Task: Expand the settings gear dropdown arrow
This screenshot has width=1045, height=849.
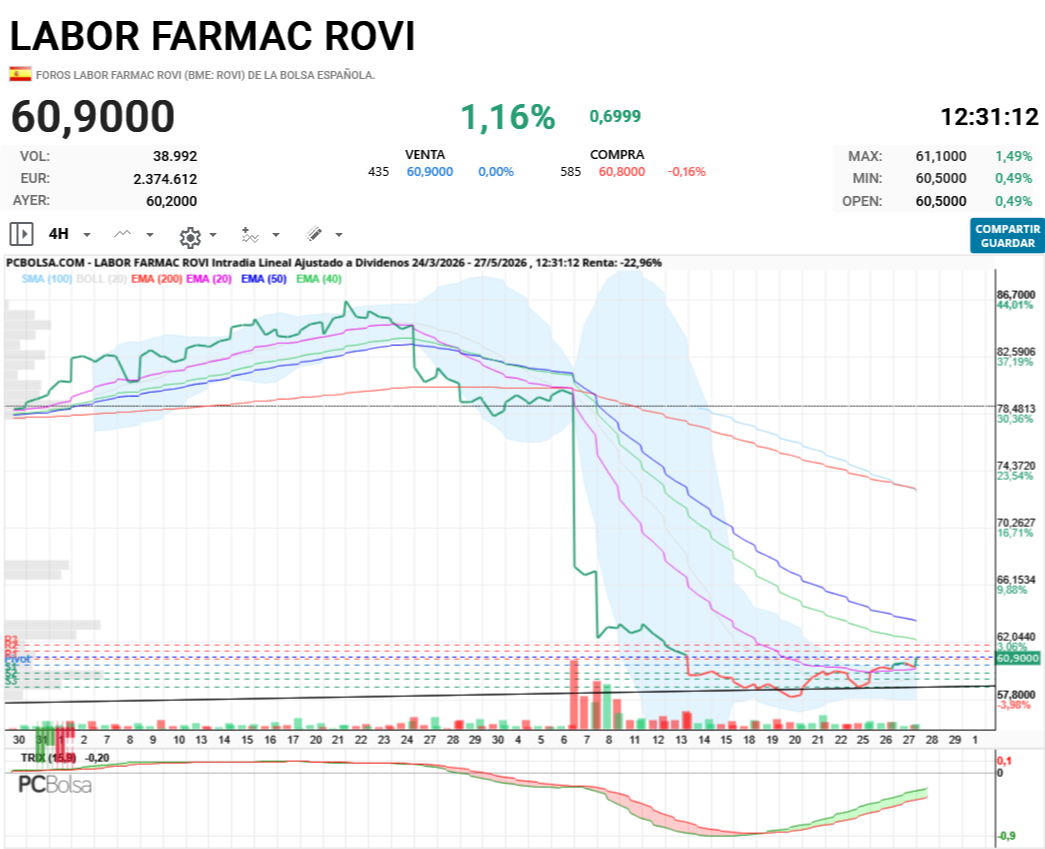Action: point(213,235)
